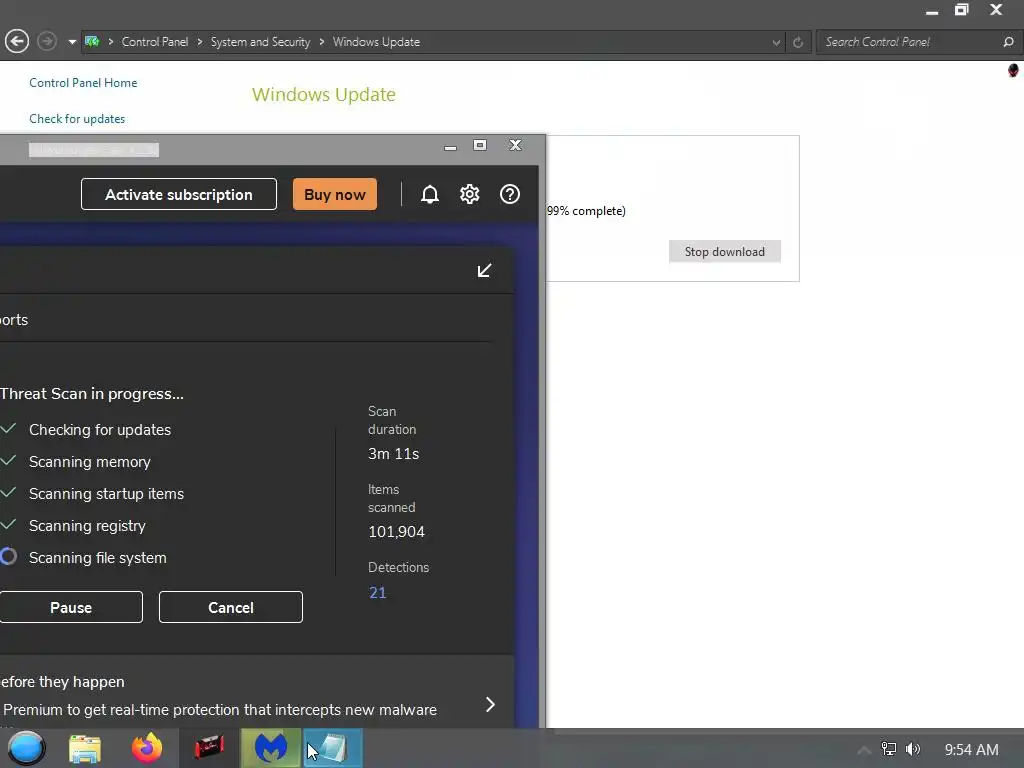Open Control Panel Home link
1024x768 pixels.
click(83, 83)
